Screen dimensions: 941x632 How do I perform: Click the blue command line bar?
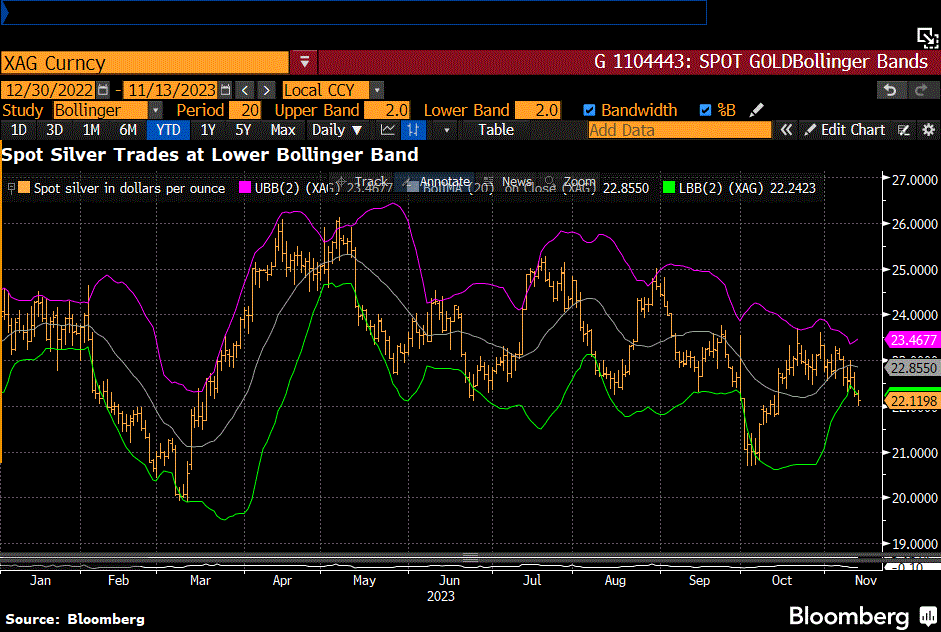(x=354, y=13)
